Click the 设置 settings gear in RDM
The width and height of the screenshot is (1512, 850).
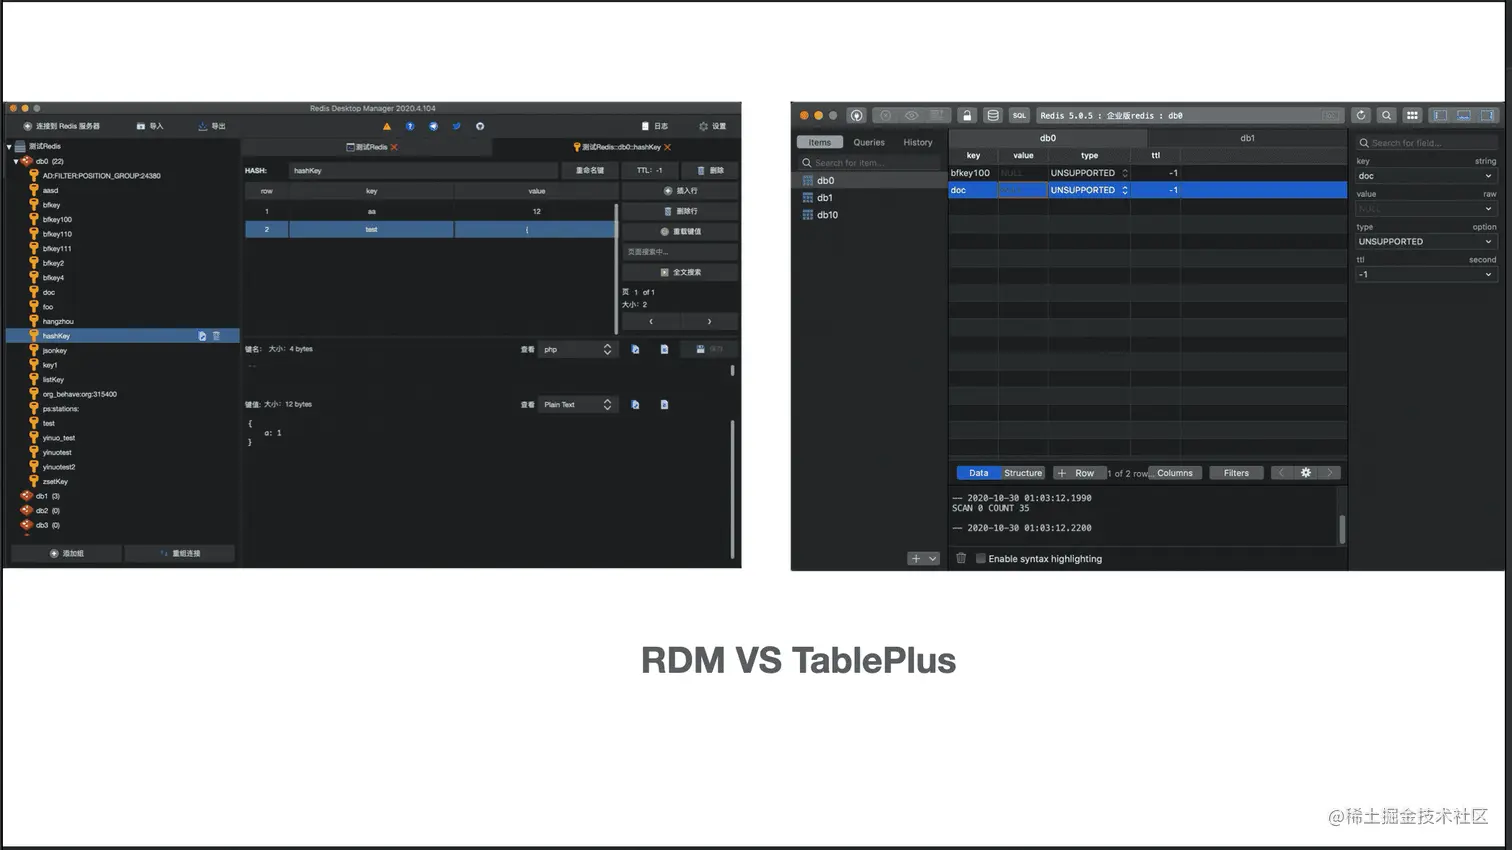(712, 126)
